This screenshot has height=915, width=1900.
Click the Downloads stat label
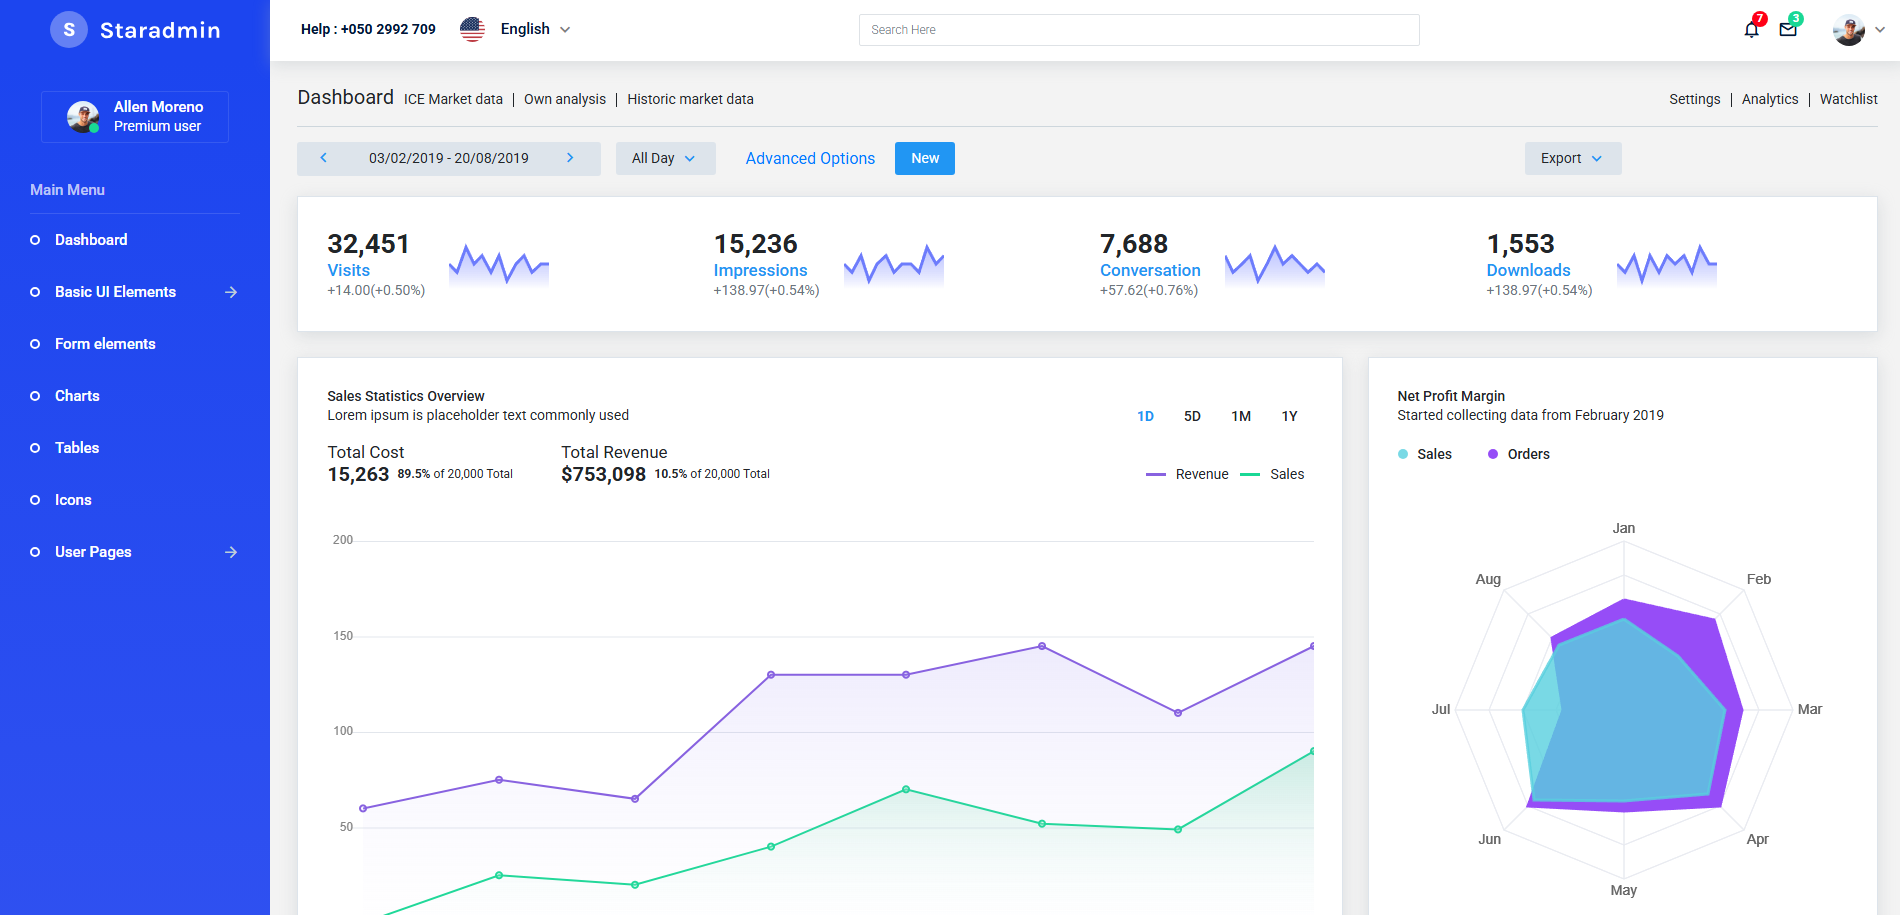[1528, 270]
